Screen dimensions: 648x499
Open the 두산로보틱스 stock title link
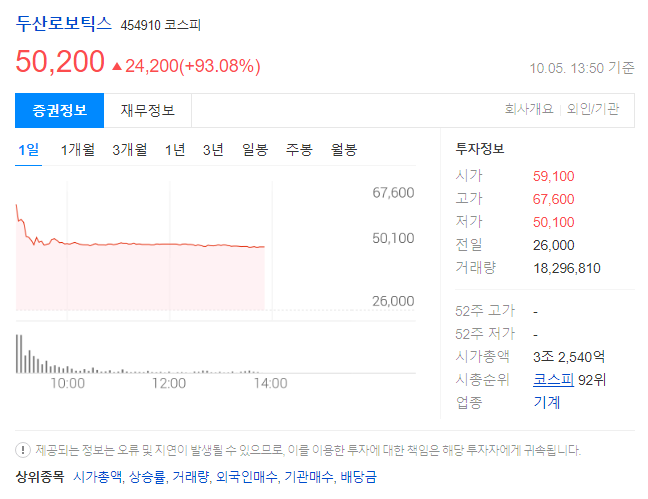(x=64, y=24)
